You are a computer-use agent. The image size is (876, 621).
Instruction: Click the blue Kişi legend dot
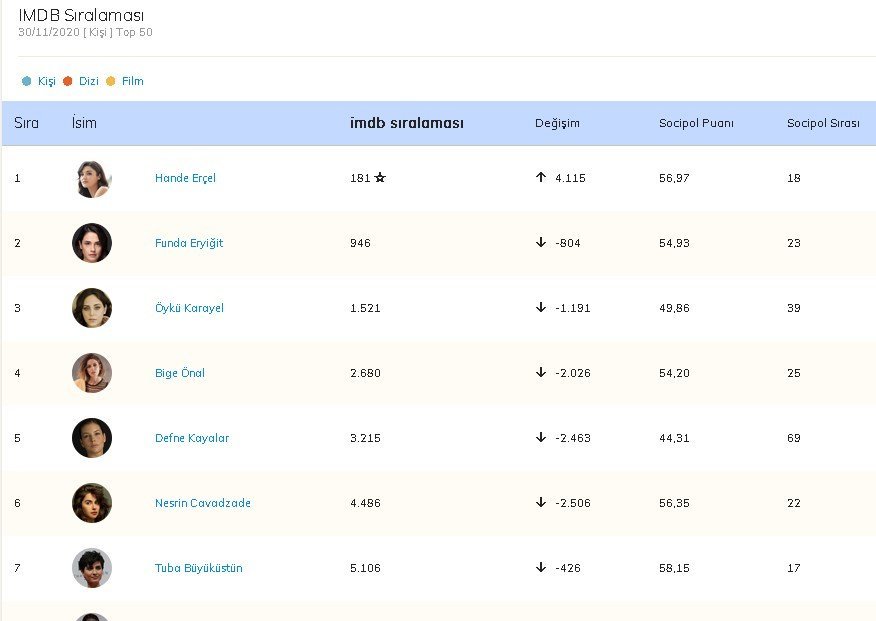tap(27, 81)
